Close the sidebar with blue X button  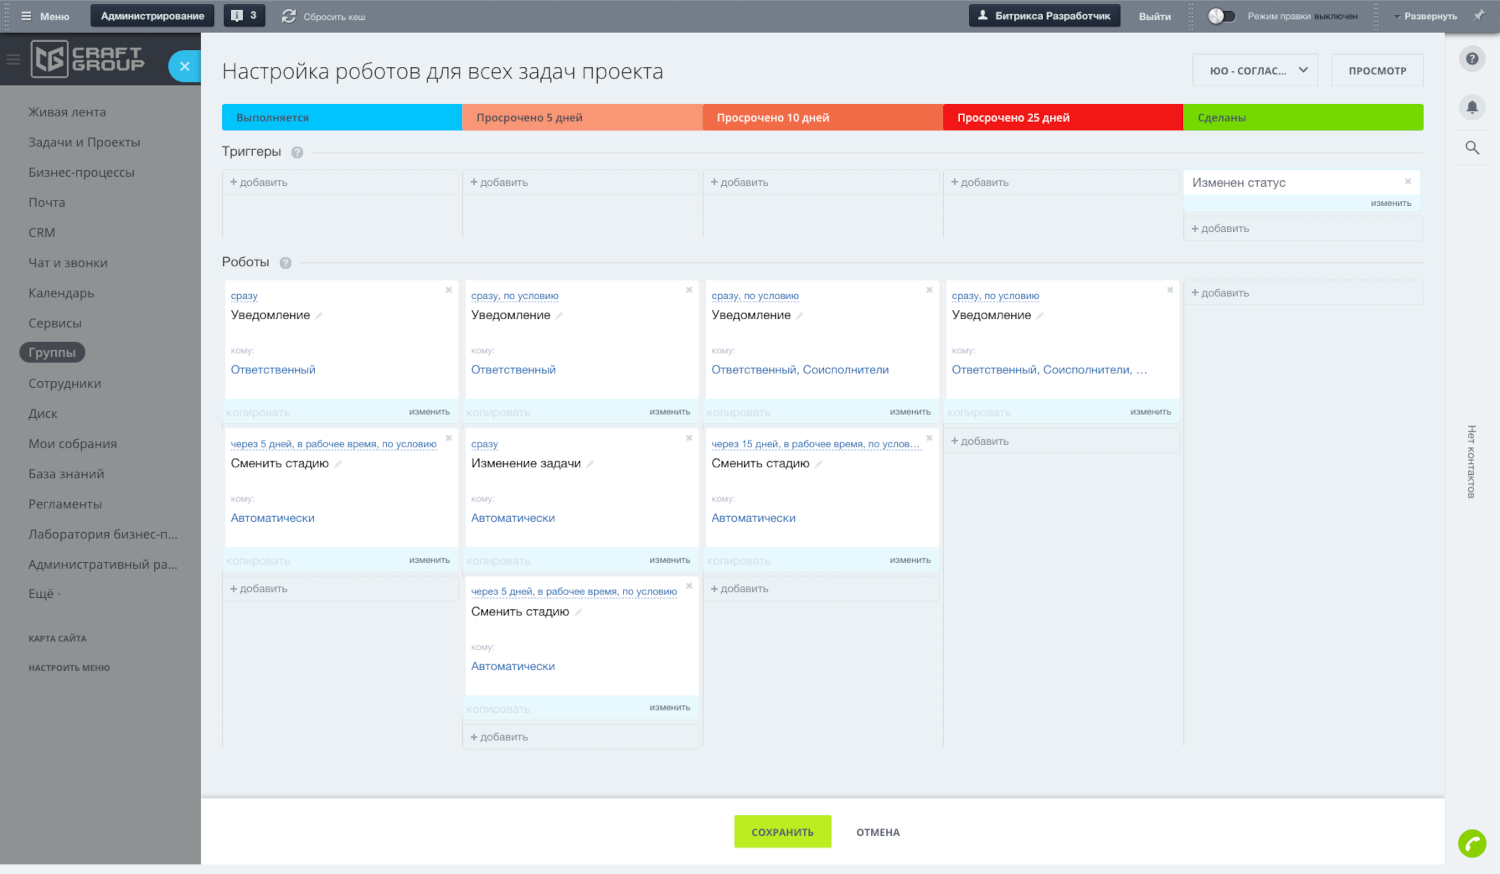[x=184, y=66]
